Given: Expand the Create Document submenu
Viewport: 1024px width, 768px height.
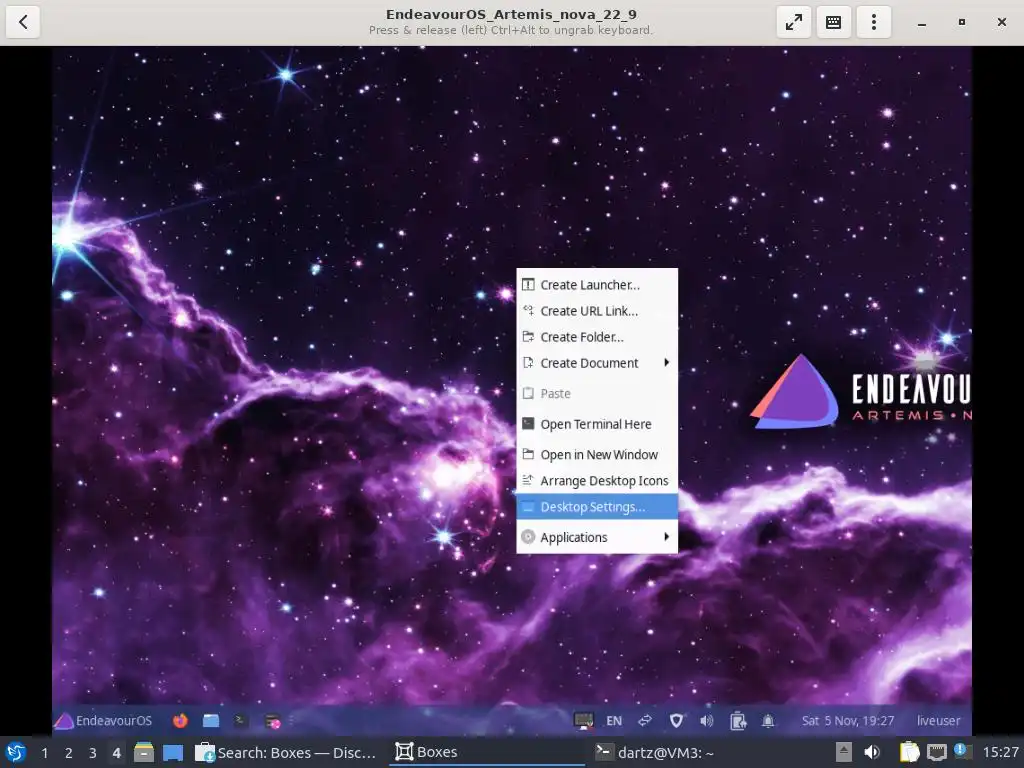Looking at the screenshot, I should pos(597,363).
